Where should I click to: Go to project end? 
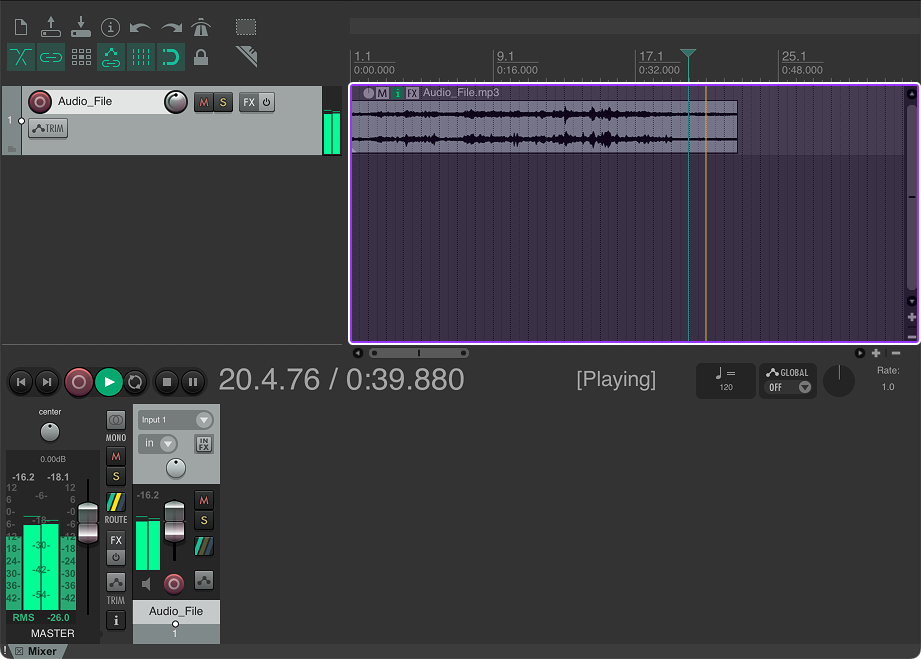(x=47, y=382)
